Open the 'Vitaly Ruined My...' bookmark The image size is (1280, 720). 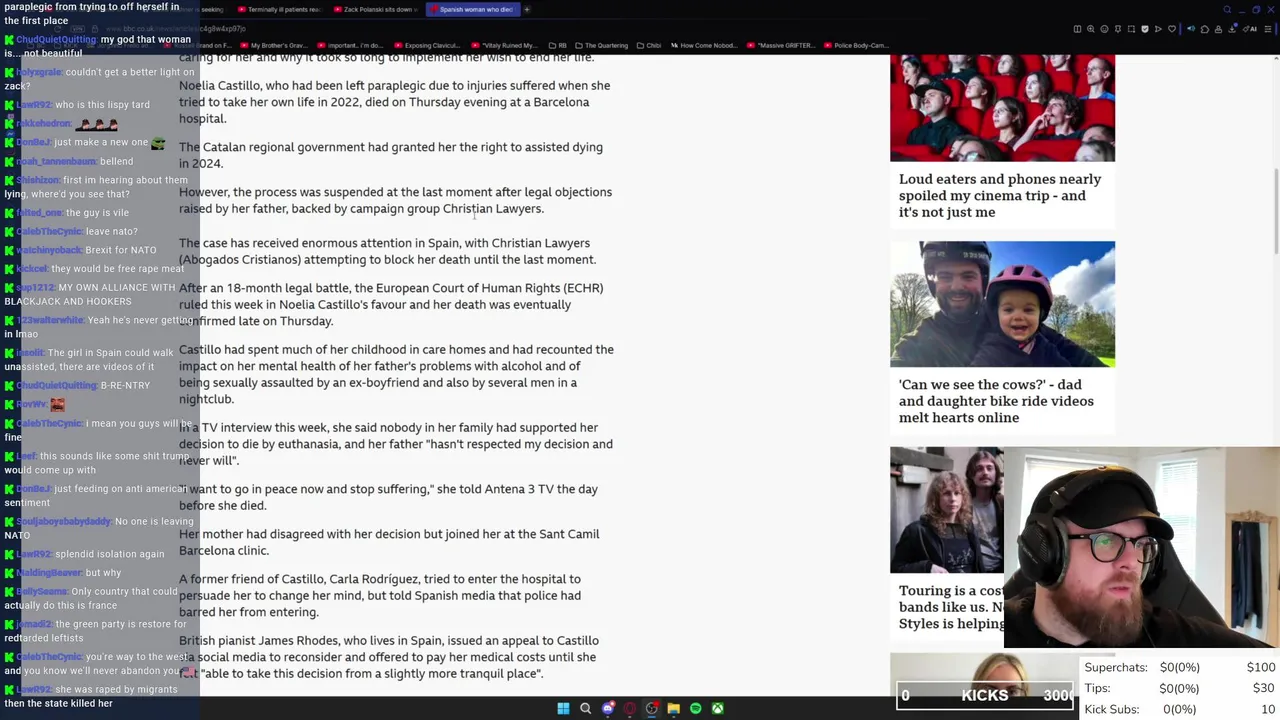pyautogui.click(x=504, y=45)
